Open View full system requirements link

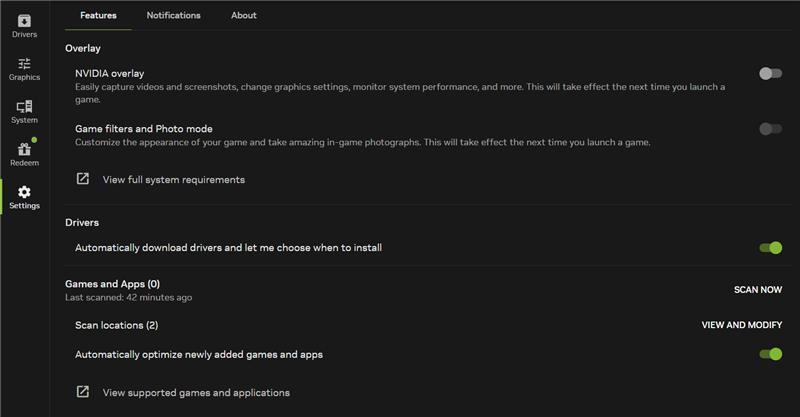coord(173,180)
